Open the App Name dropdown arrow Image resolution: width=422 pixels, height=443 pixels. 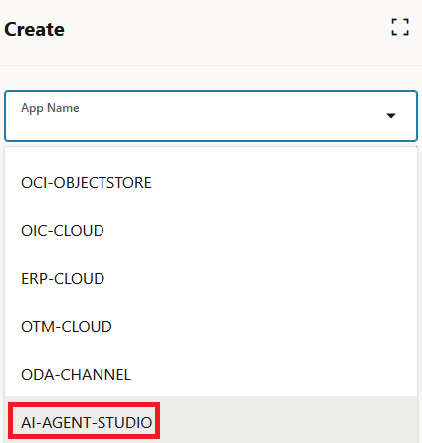[391, 116]
